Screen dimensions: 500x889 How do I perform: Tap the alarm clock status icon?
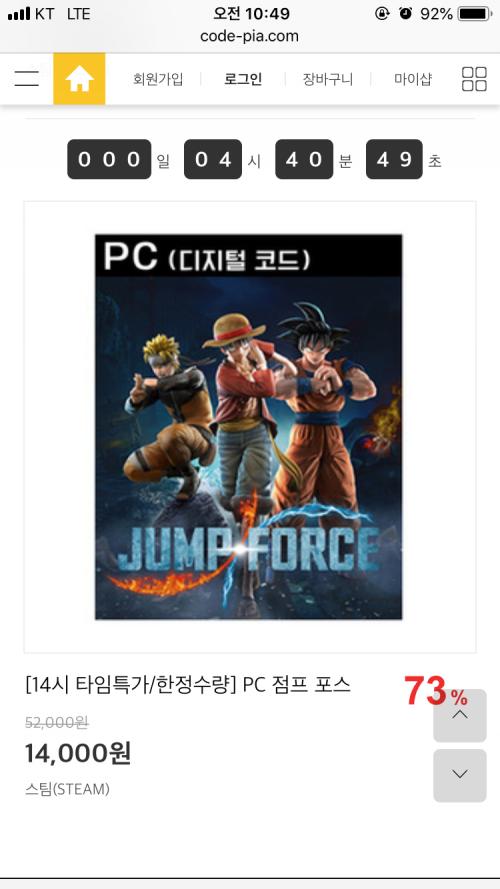[x=406, y=14]
